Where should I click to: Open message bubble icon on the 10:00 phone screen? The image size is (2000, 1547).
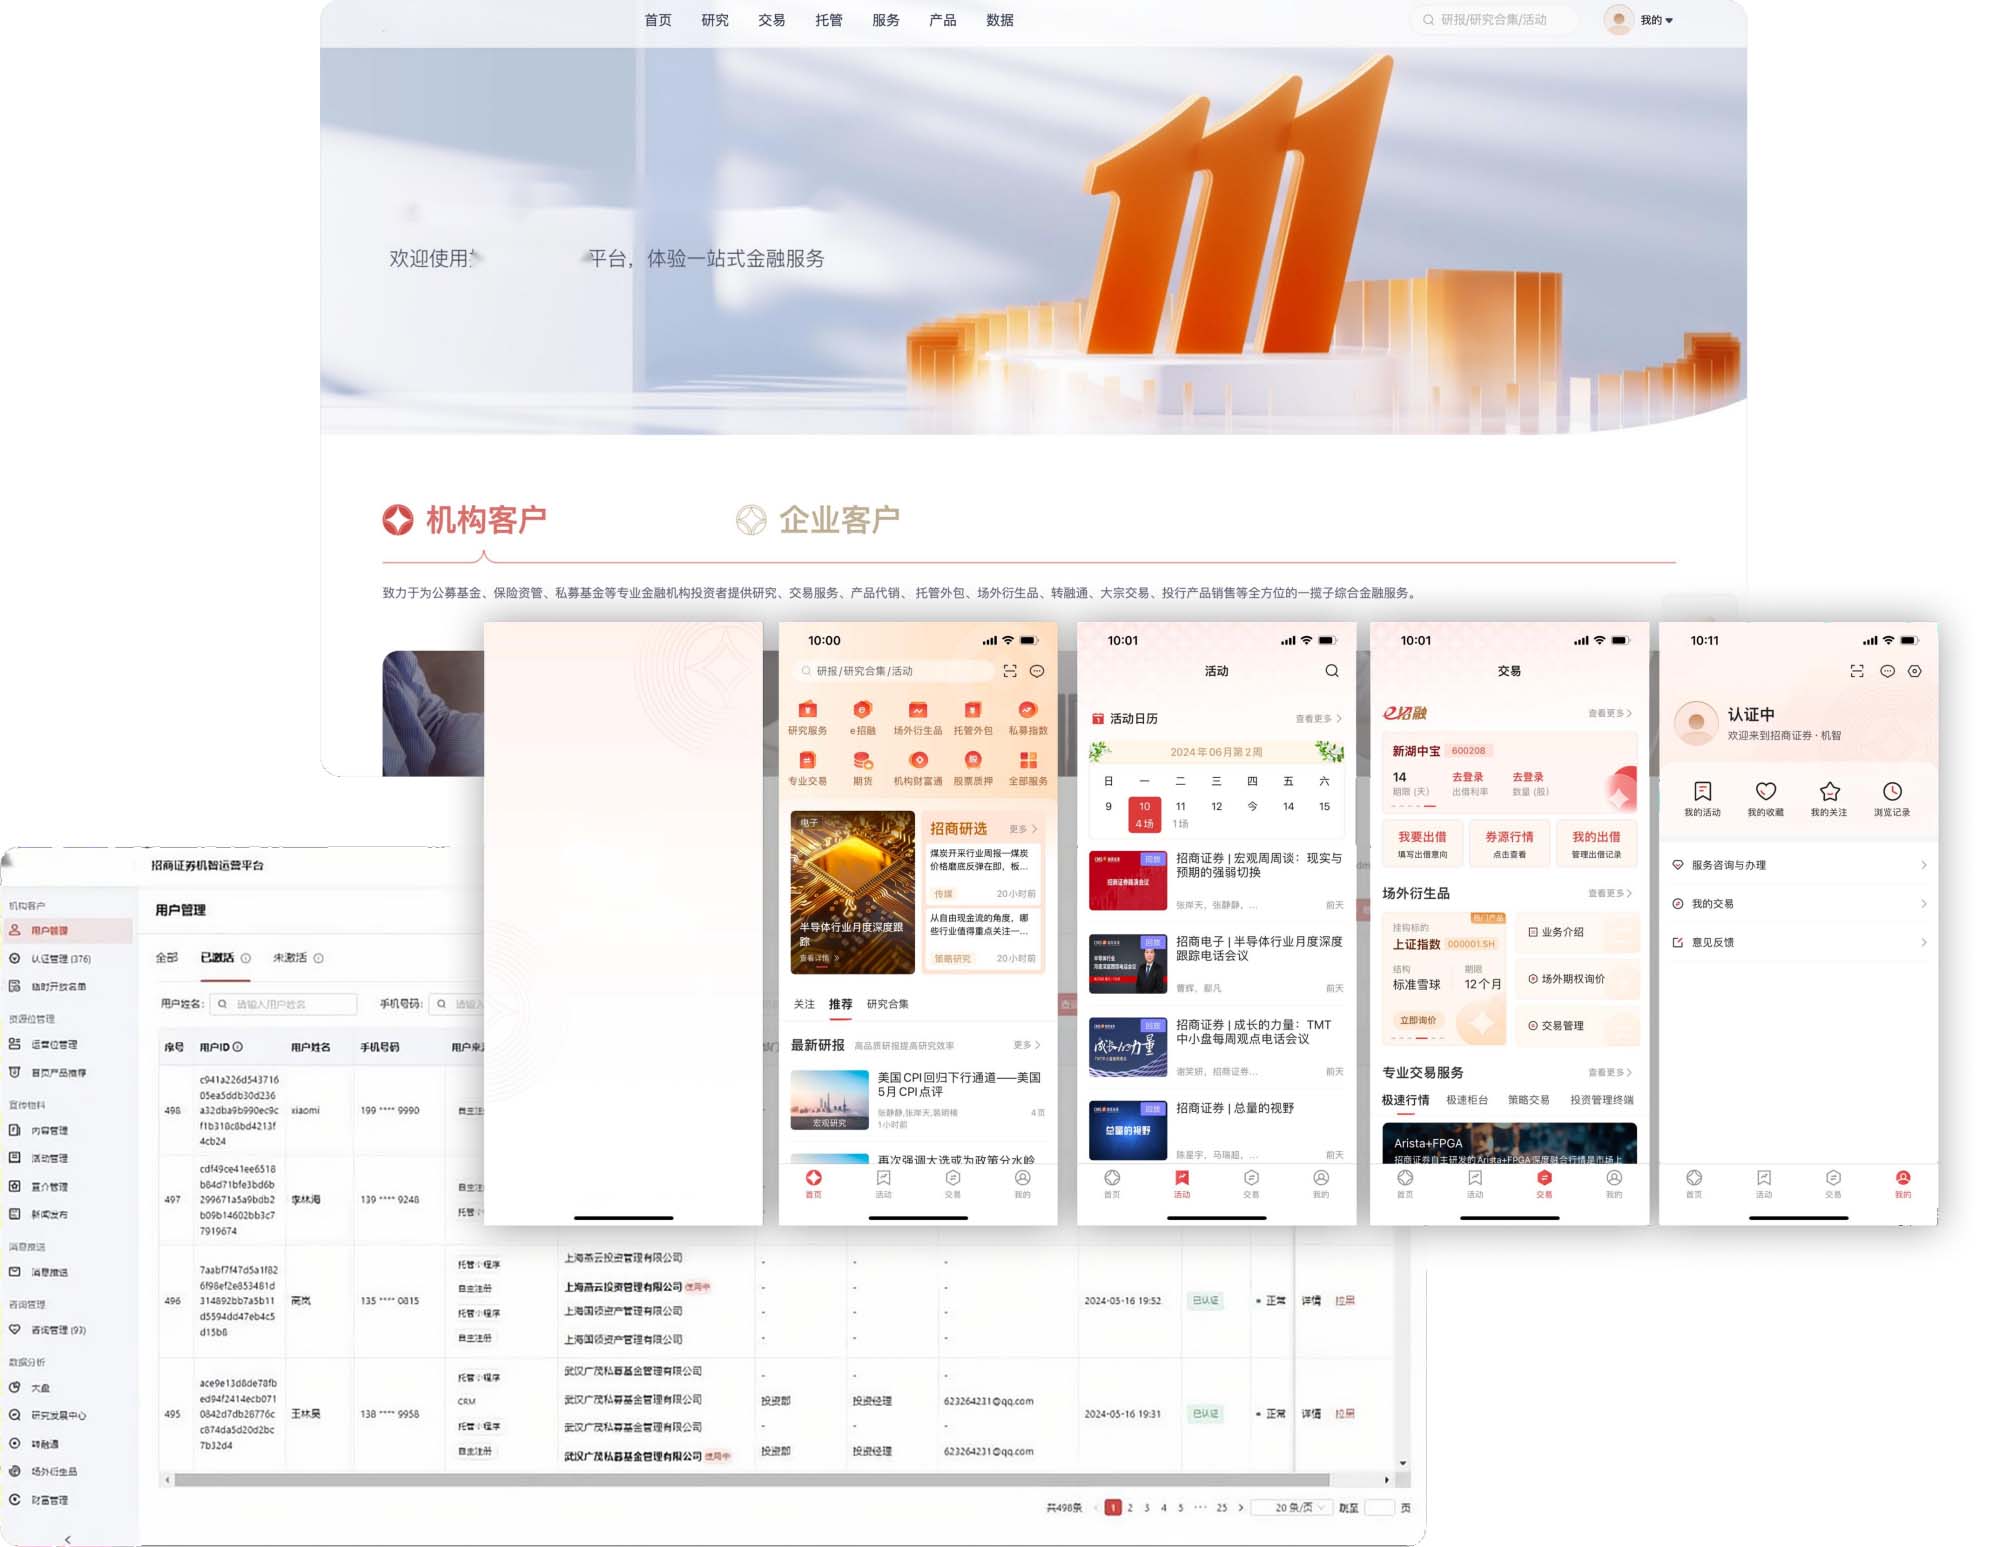coord(1037,671)
